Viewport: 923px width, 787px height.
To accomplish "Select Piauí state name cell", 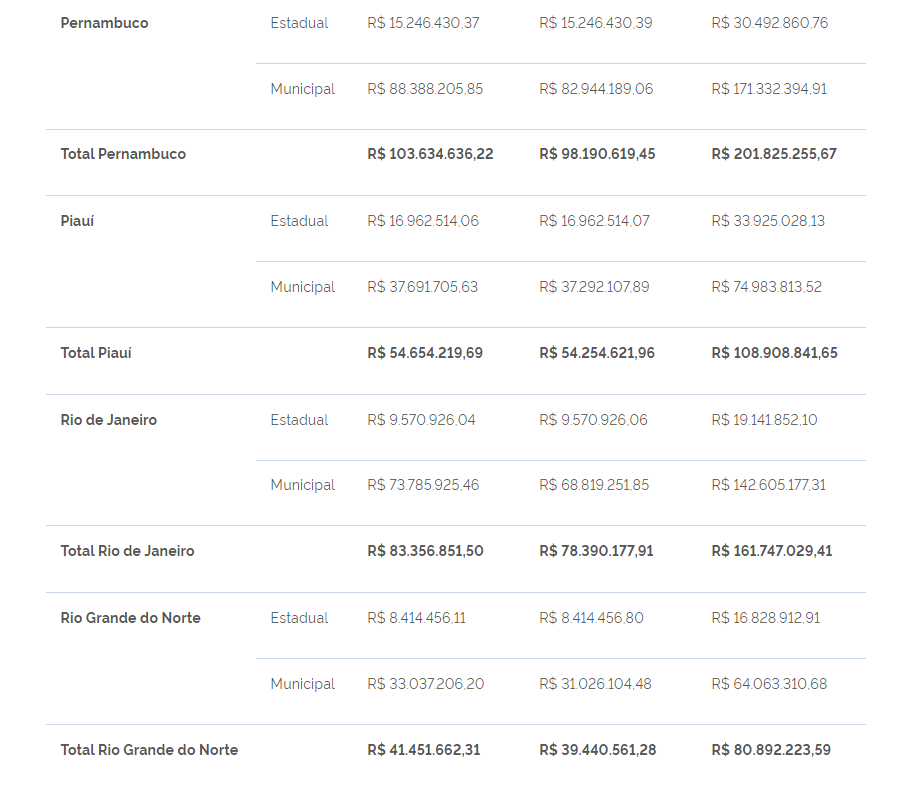I will point(77,221).
